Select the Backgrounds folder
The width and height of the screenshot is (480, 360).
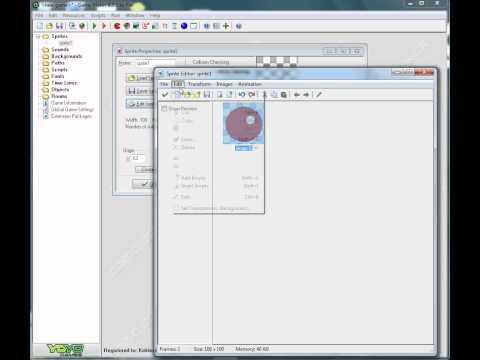point(67,56)
